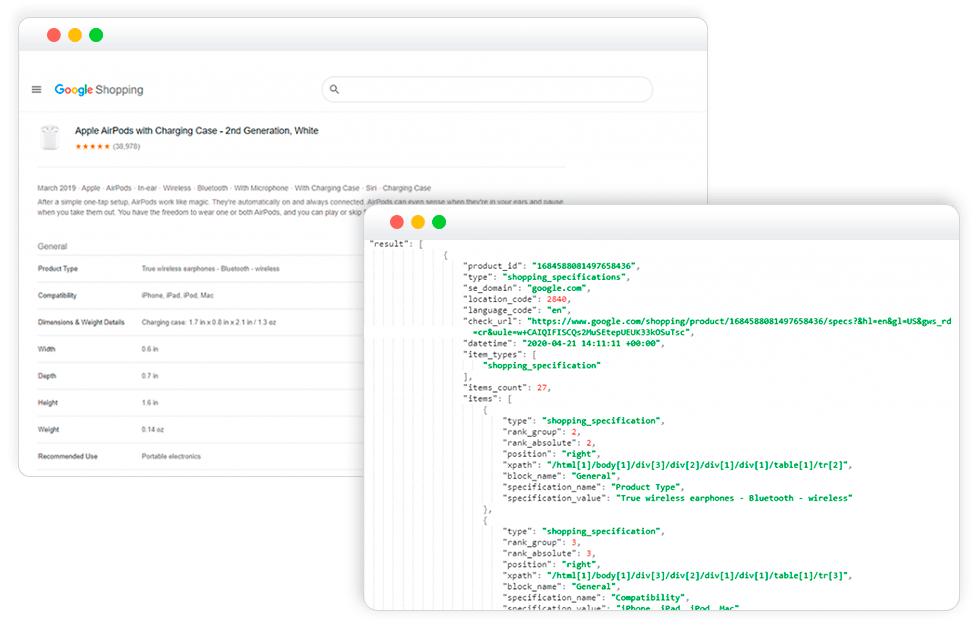The width and height of the screenshot is (975, 625).
Task: Click the specification_name "Product Type" value
Action: pos(647,487)
